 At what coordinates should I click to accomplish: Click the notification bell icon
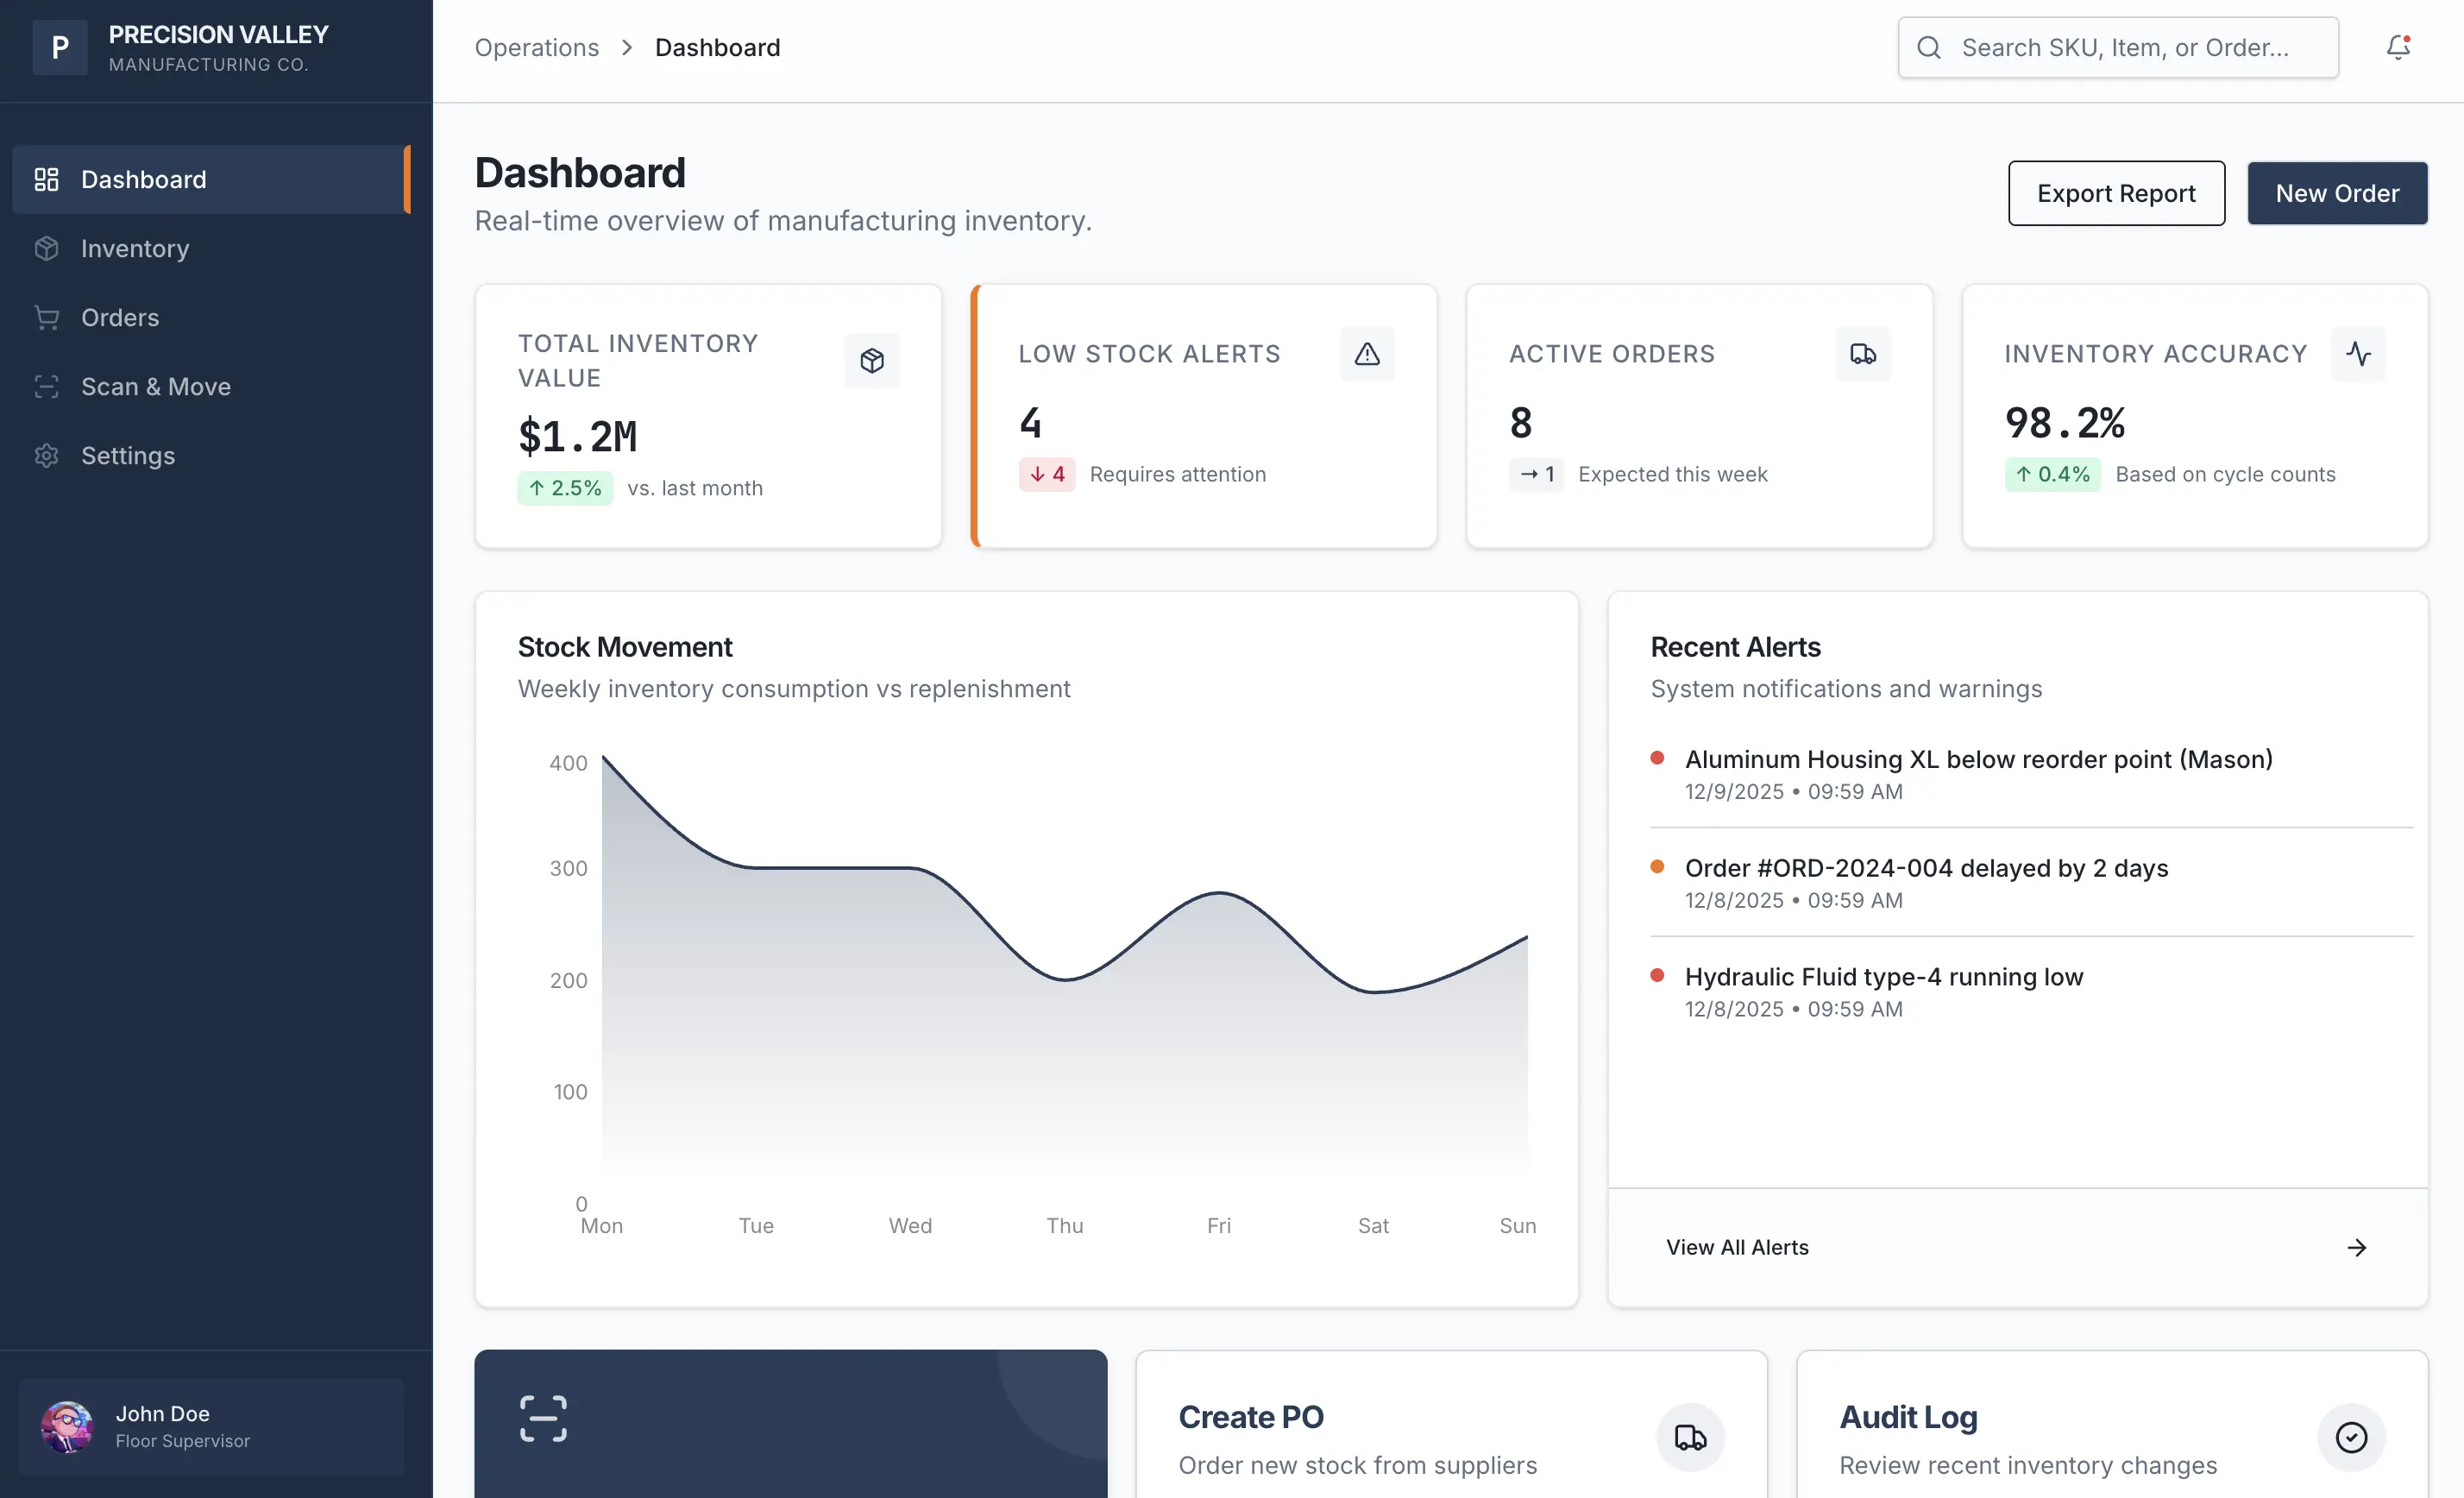pyautogui.click(x=2398, y=47)
